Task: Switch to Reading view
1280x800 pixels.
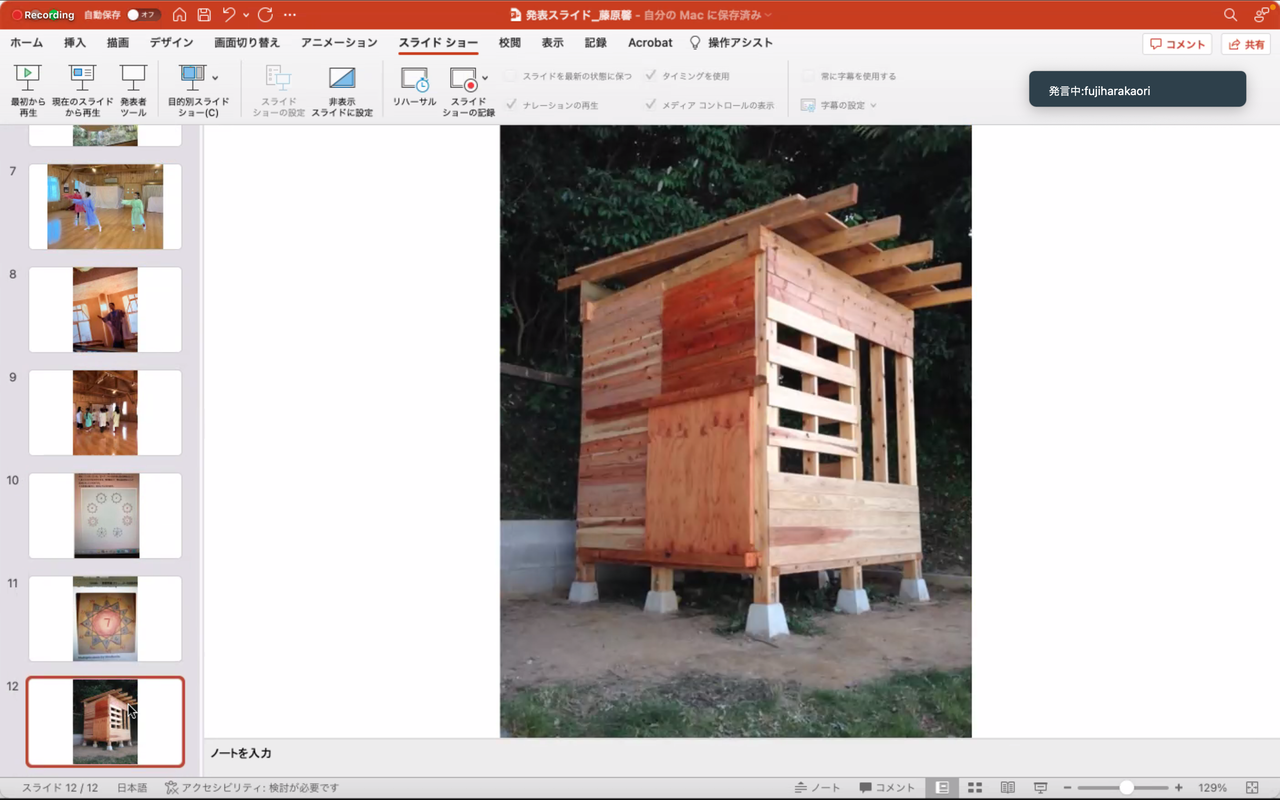Action: tap(1008, 788)
